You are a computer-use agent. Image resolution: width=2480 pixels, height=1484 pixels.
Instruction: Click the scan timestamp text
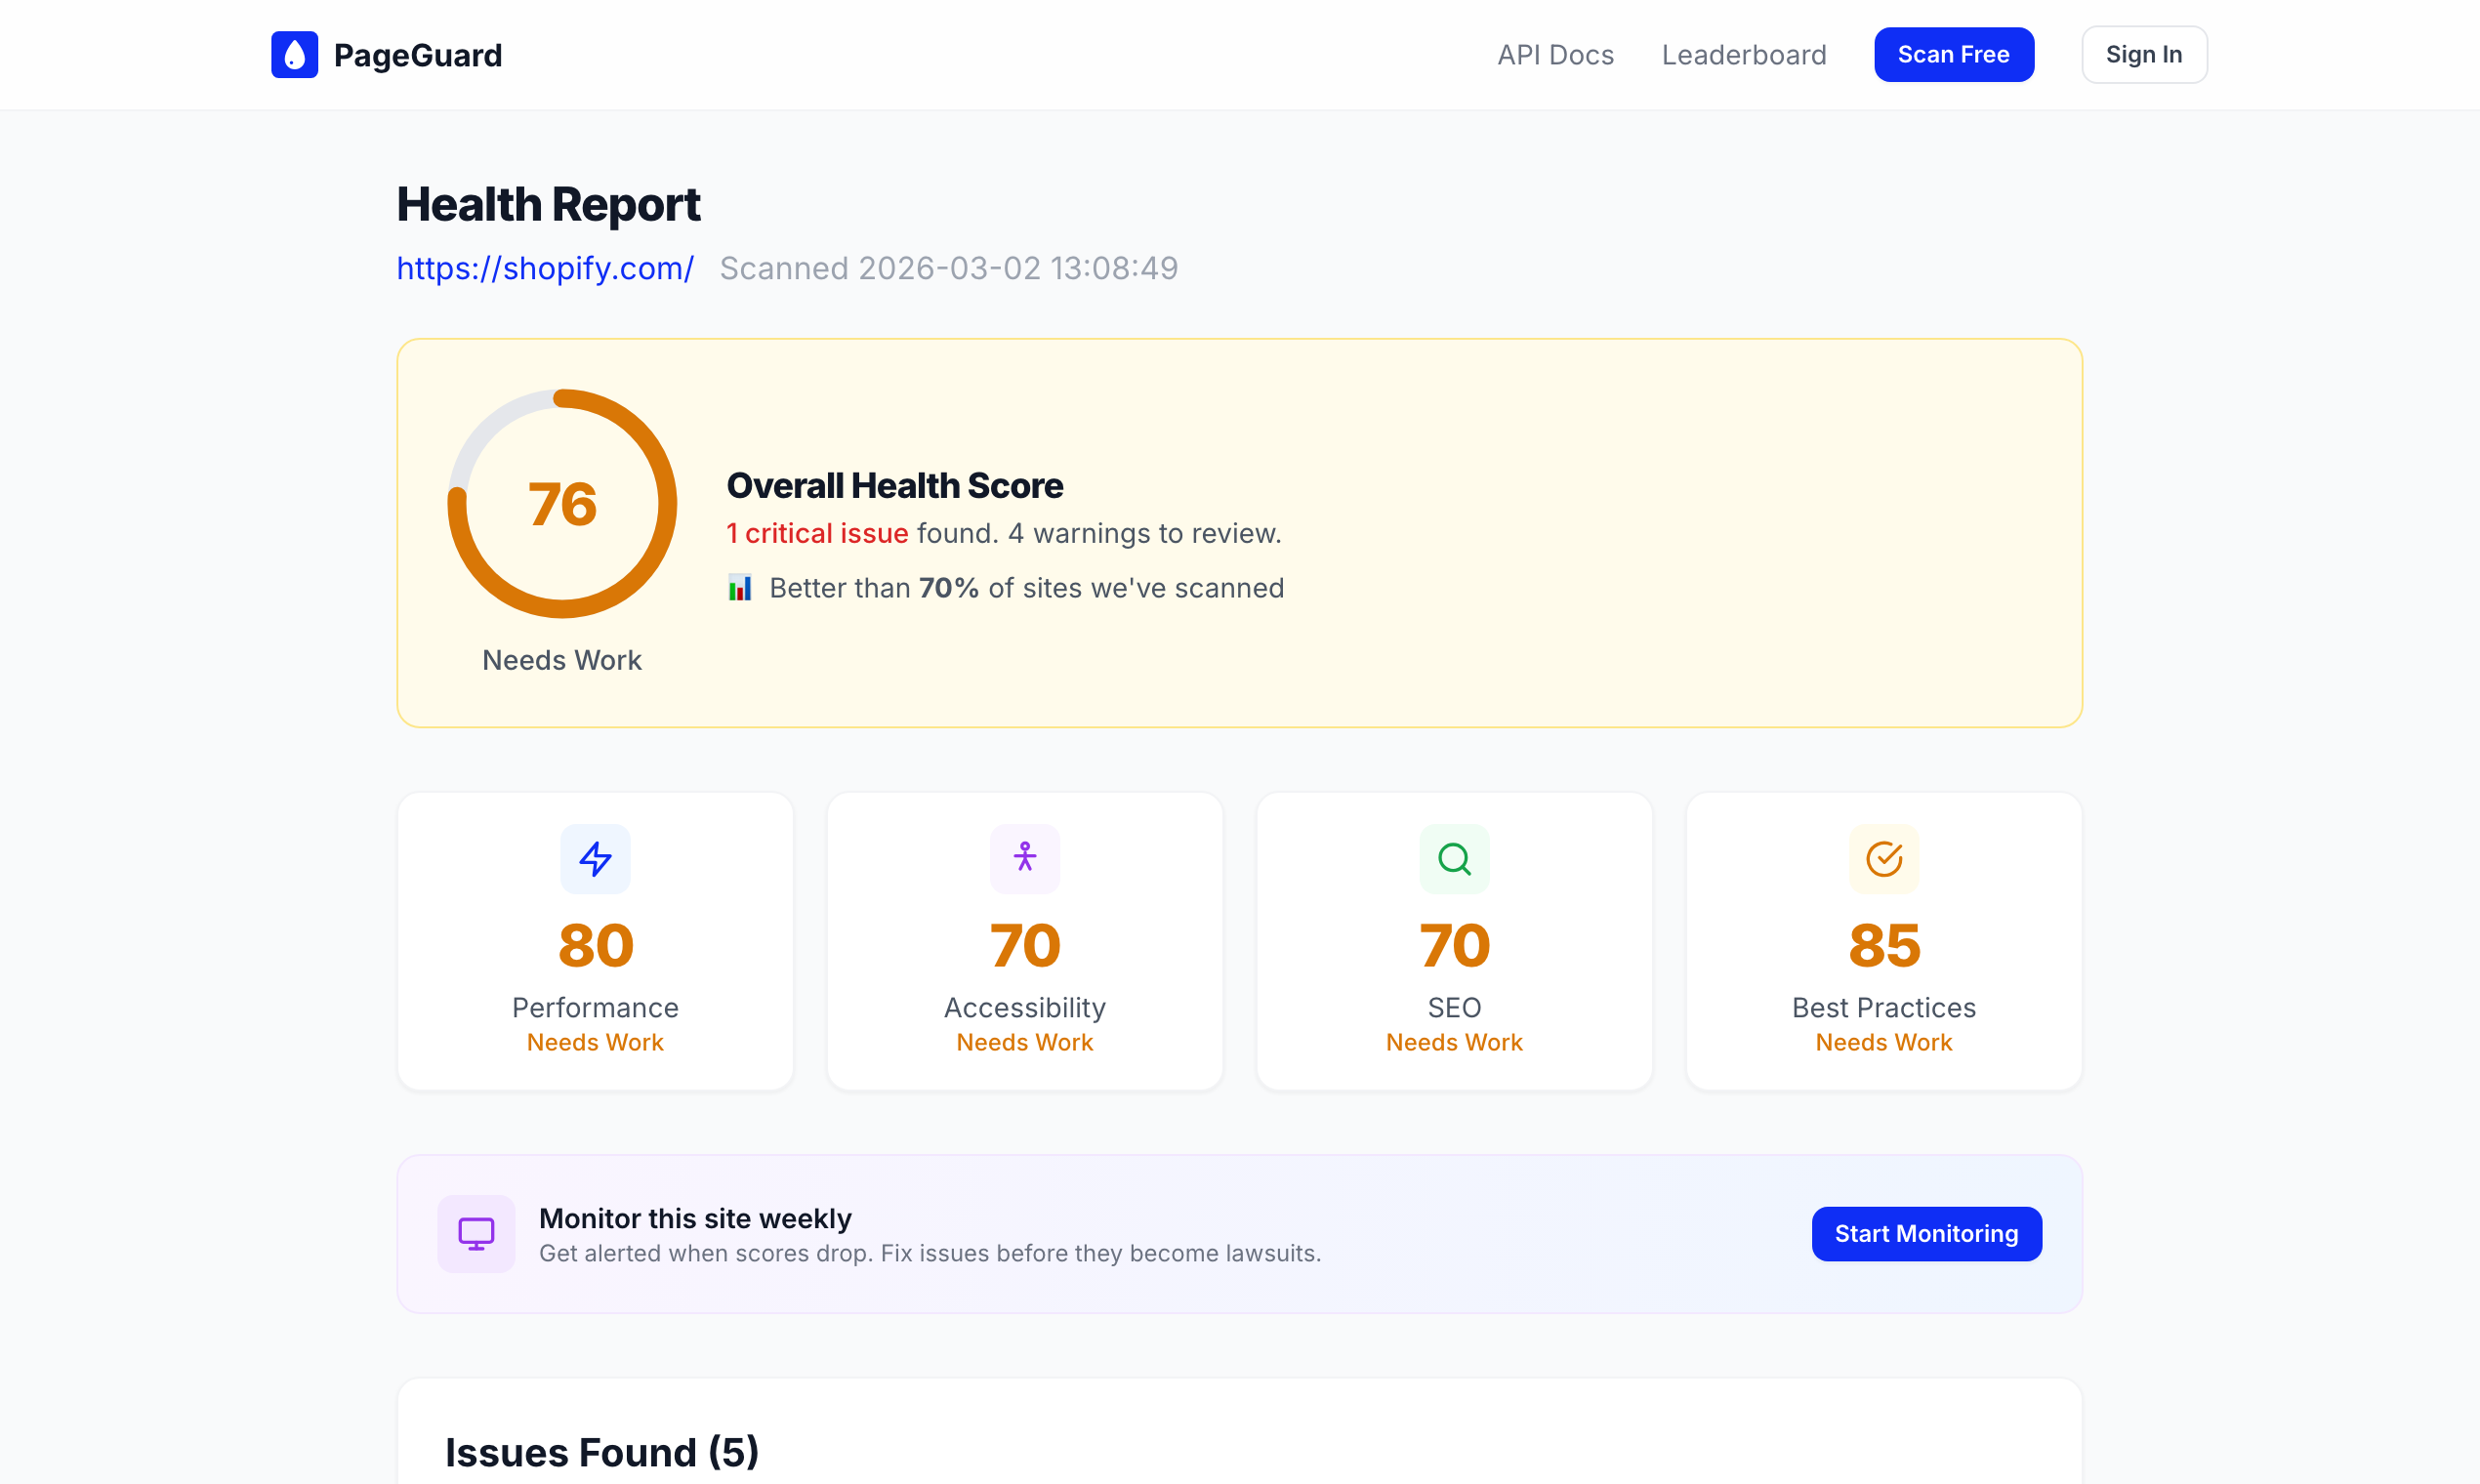coord(948,268)
